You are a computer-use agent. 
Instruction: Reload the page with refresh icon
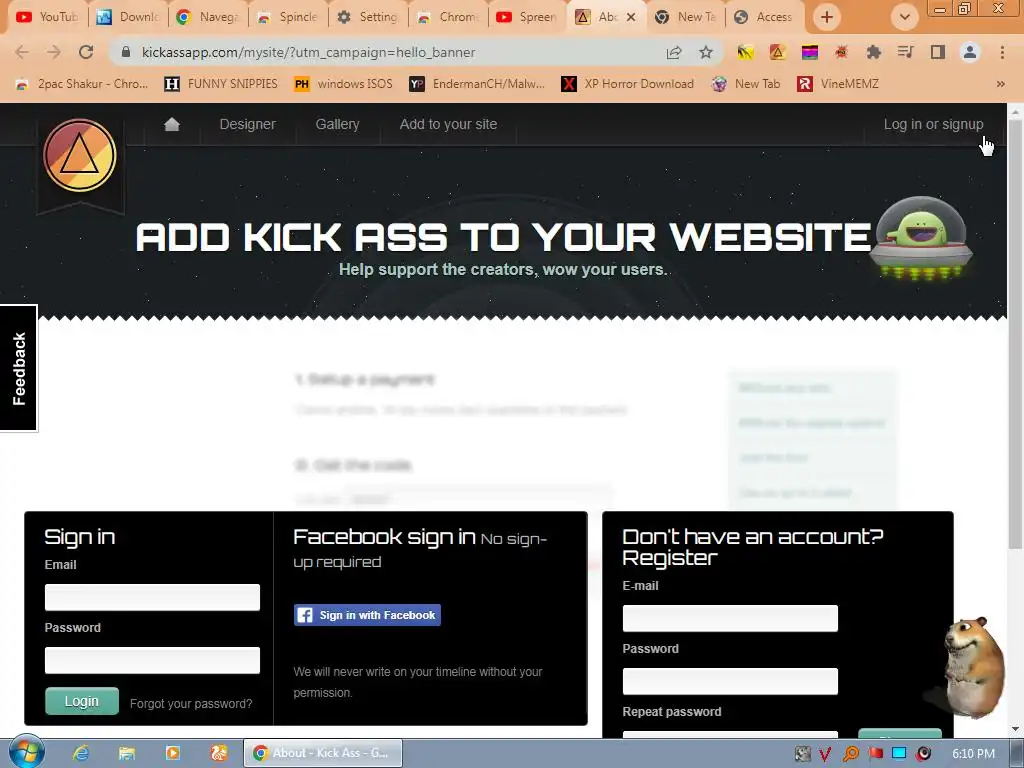tap(86, 52)
